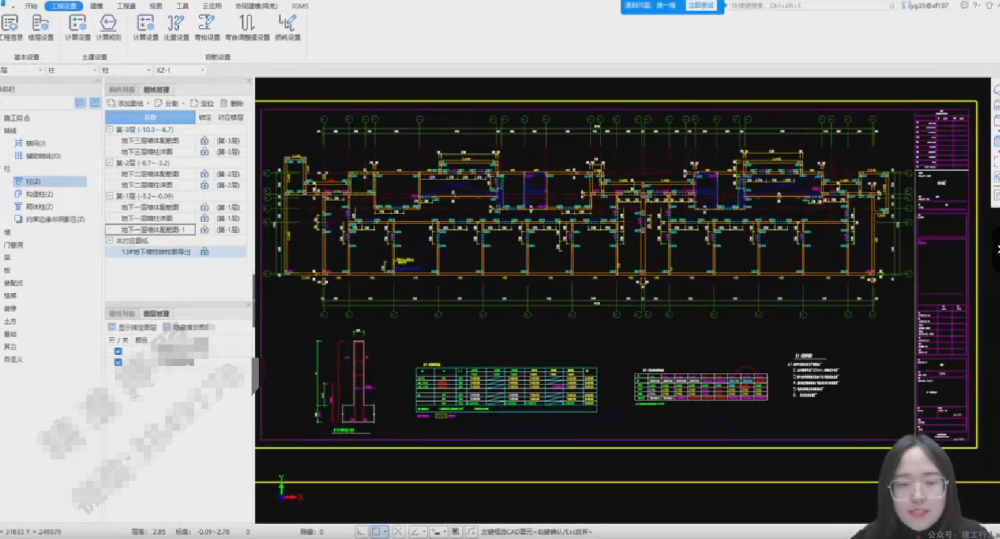Open the 工程量 ribbon tab

126,6
